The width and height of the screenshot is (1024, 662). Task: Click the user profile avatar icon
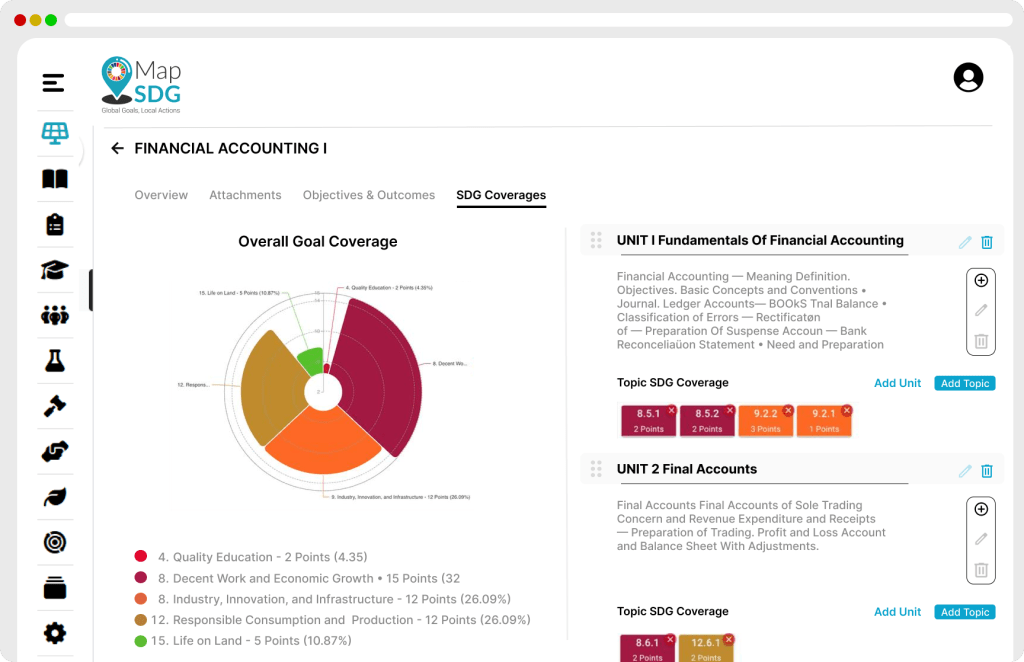[x=968, y=78]
